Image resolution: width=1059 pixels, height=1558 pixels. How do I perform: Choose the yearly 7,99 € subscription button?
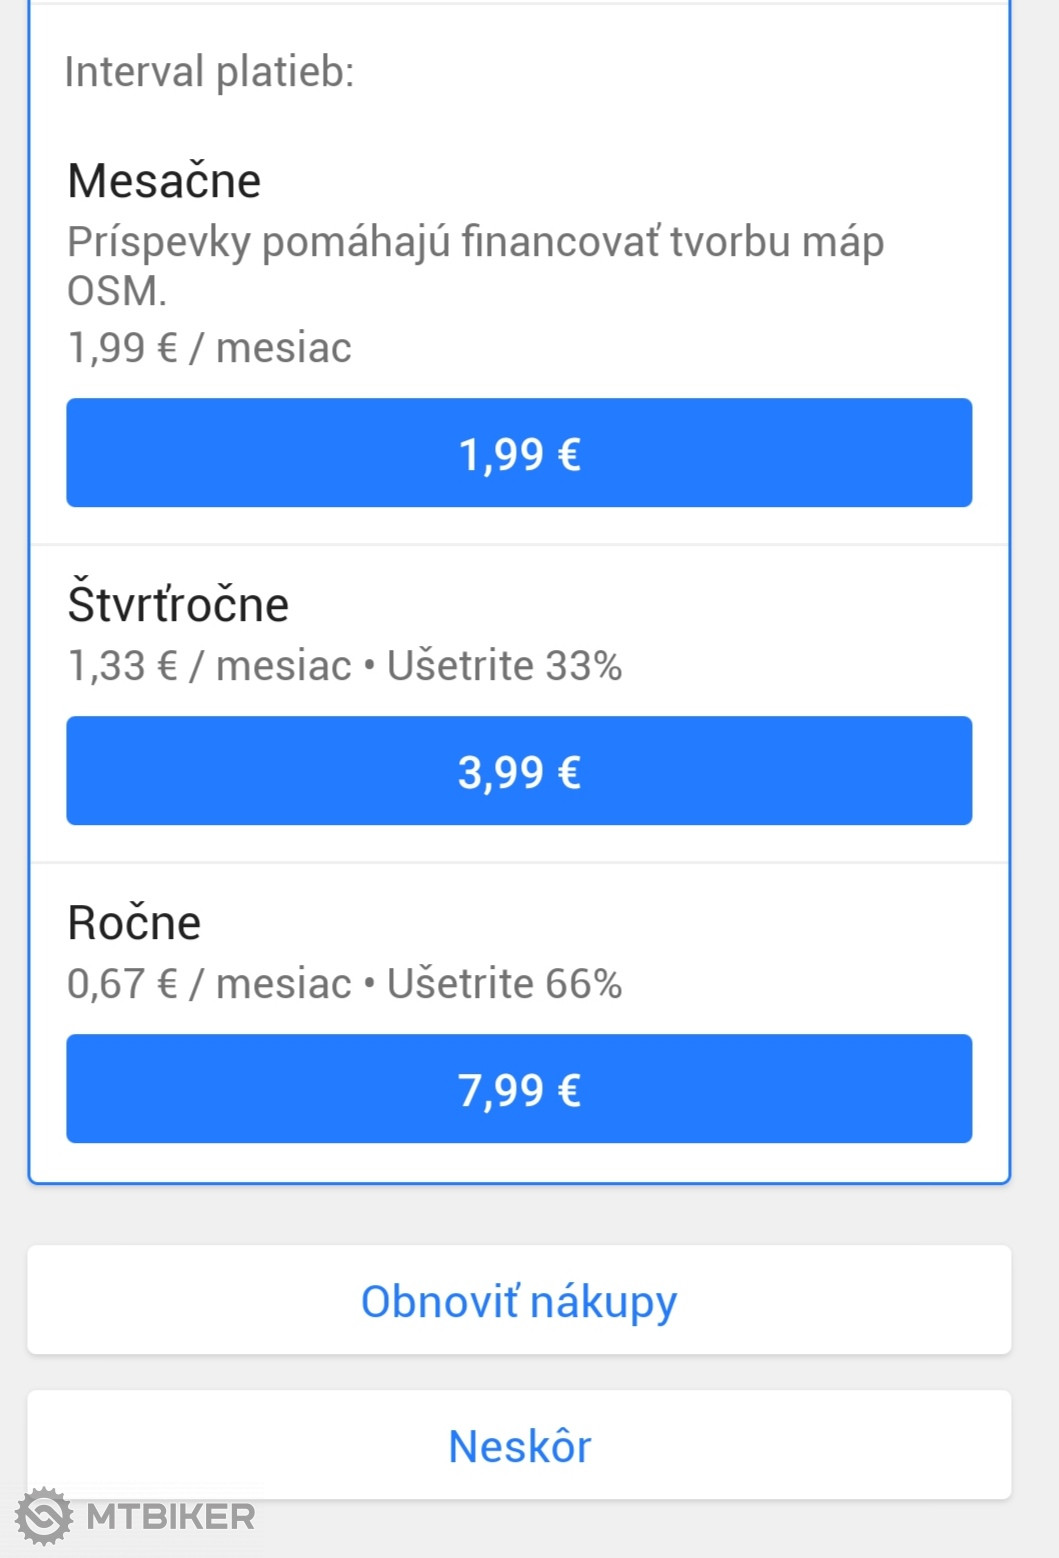coord(519,1089)
